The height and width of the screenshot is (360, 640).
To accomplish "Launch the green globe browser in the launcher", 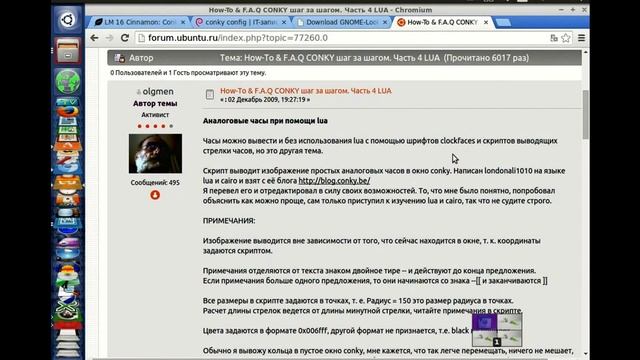I will [x=68, y=82].
